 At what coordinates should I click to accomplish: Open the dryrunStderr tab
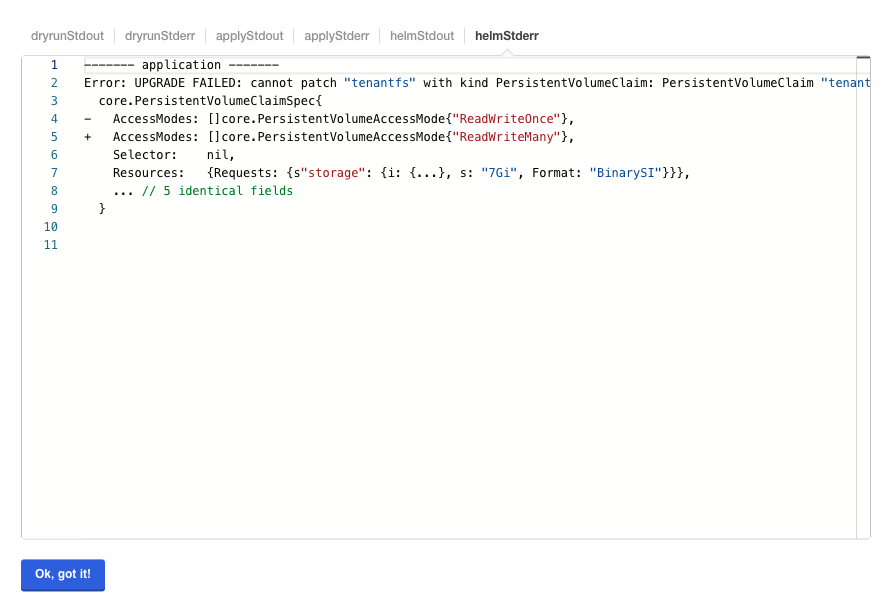(160, 36)
